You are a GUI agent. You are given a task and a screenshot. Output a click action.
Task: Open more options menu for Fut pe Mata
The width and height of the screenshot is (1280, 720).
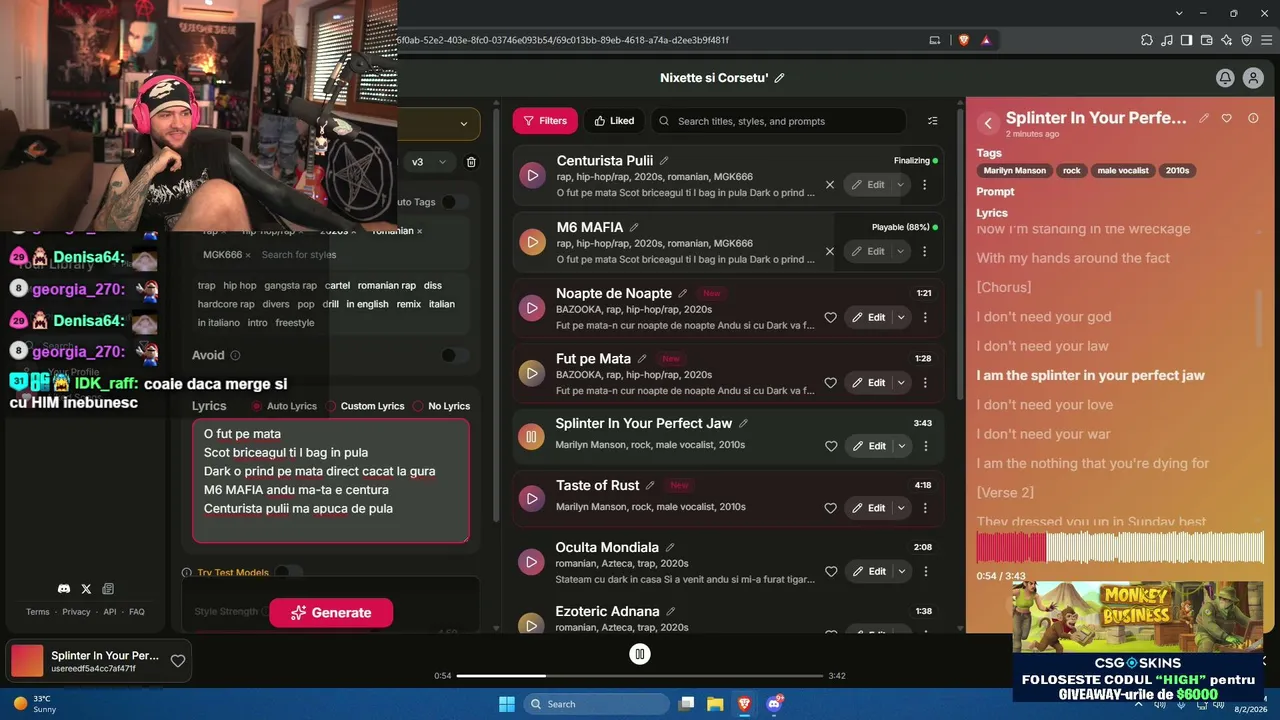pos(925,383)
